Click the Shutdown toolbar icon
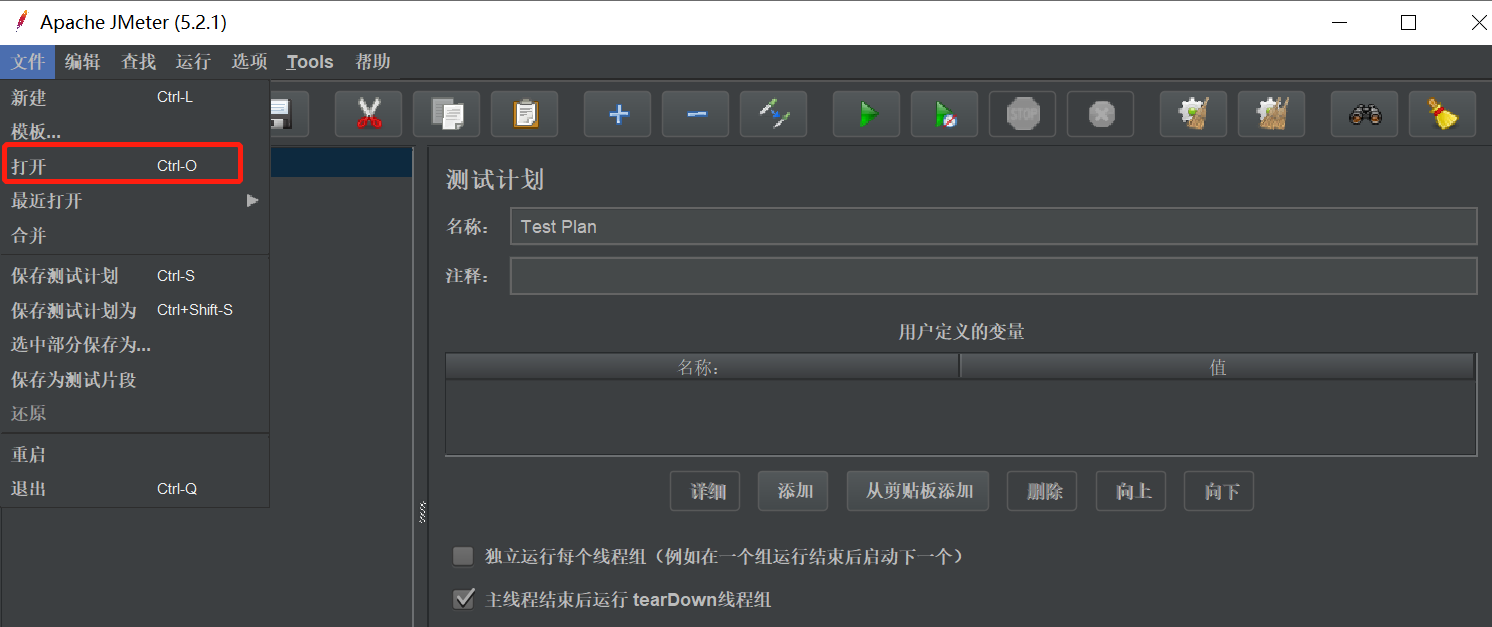Image resolution: width=1492 pixels, height=627 pixels. point(1100,114)
